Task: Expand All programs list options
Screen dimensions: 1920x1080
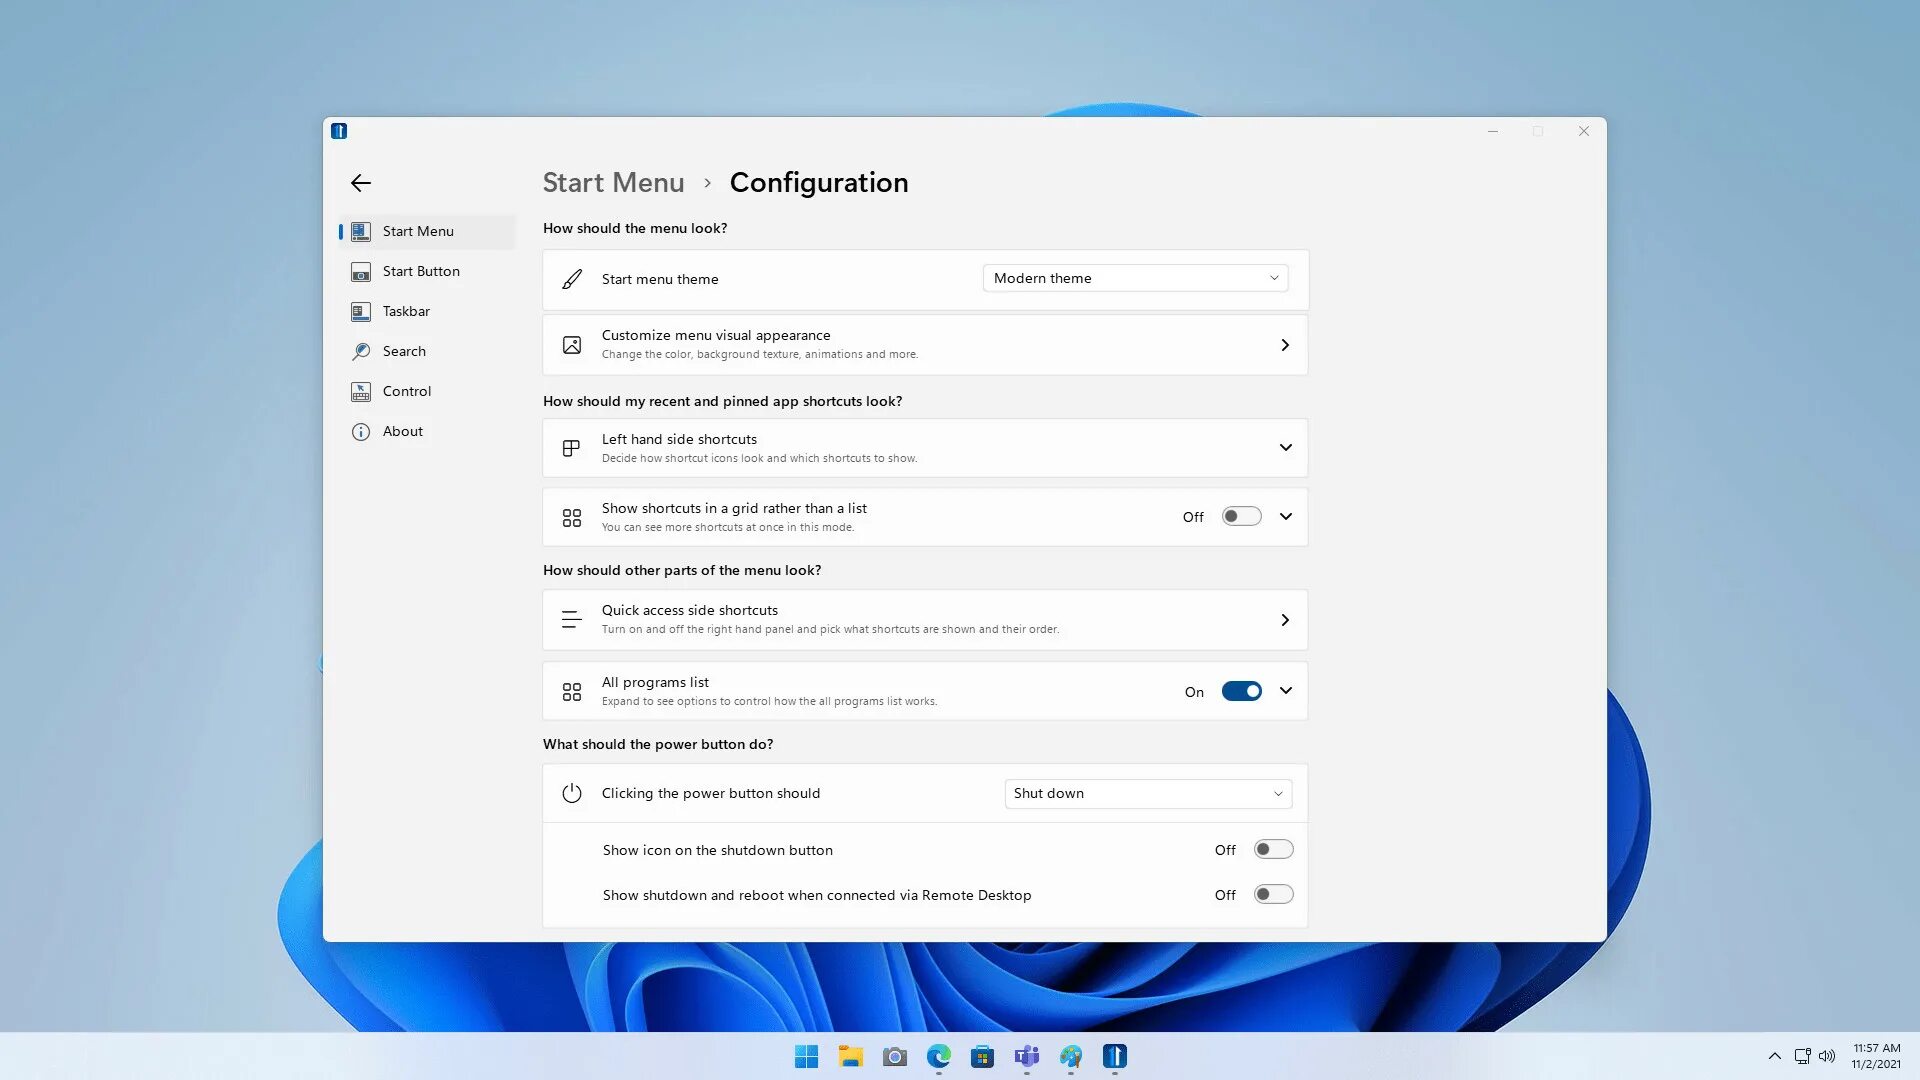Action: [1286, 690]
